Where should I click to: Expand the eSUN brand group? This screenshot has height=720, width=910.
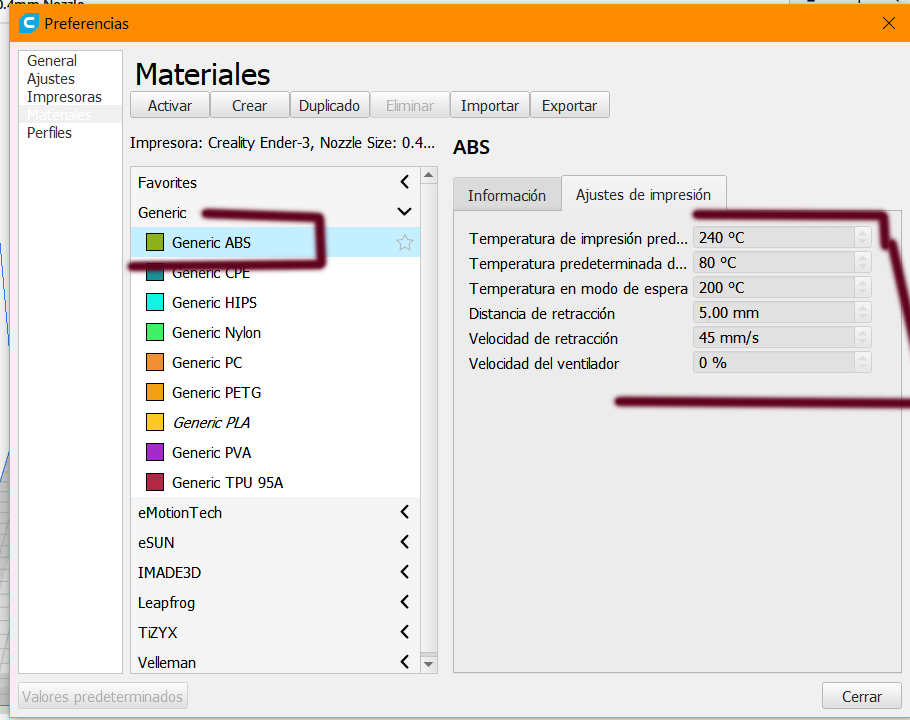404,543
